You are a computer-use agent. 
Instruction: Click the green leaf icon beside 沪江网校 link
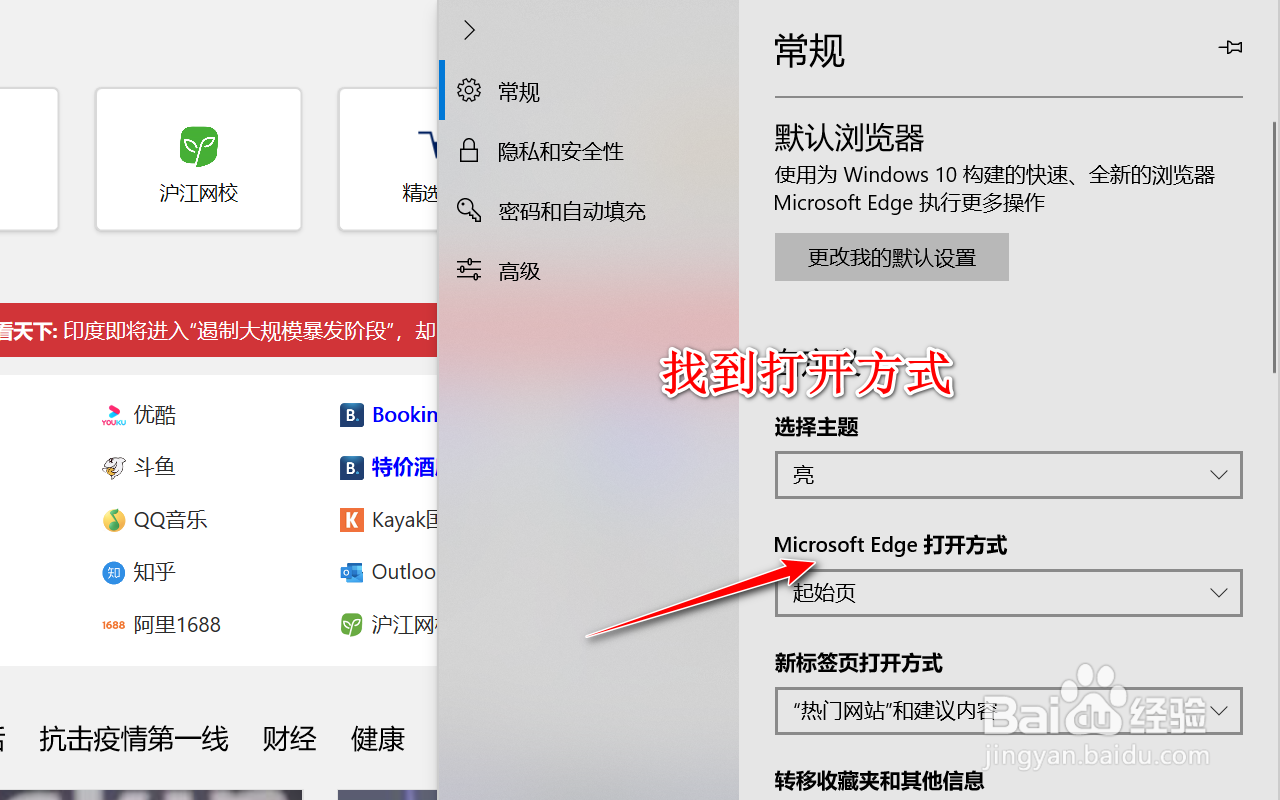tap(351, 625)
